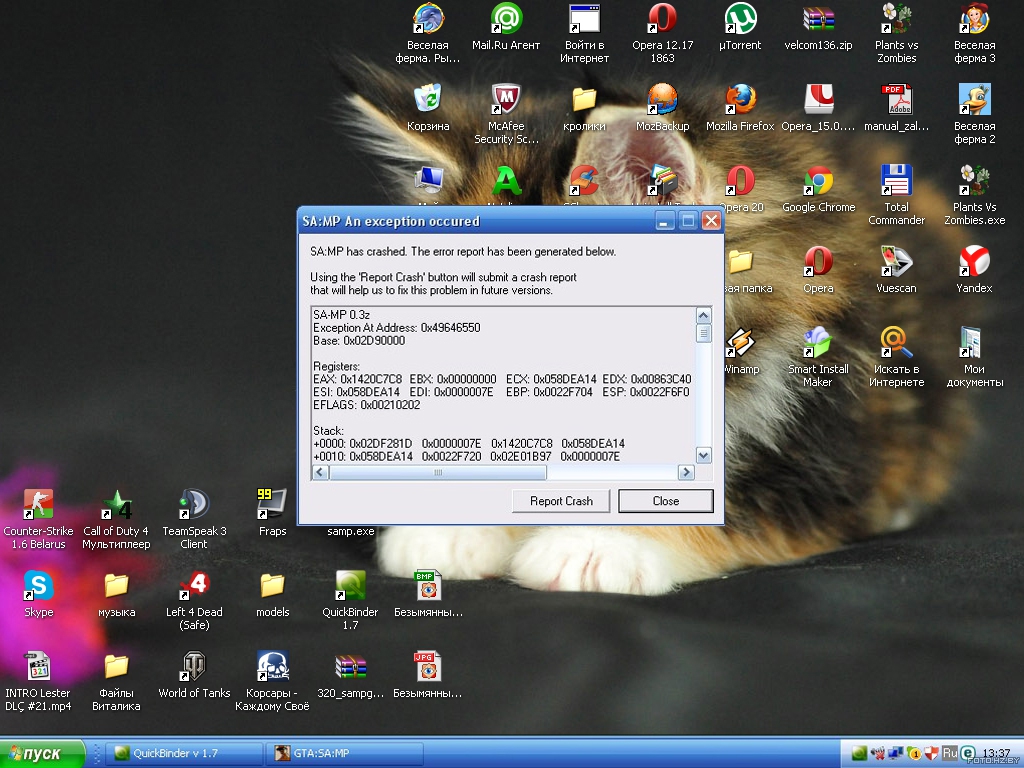Launch the Left 4 Dead (Safe) shortcut
The width and height of the screenshot is (1024, 768).
click(x=194, y=601)
